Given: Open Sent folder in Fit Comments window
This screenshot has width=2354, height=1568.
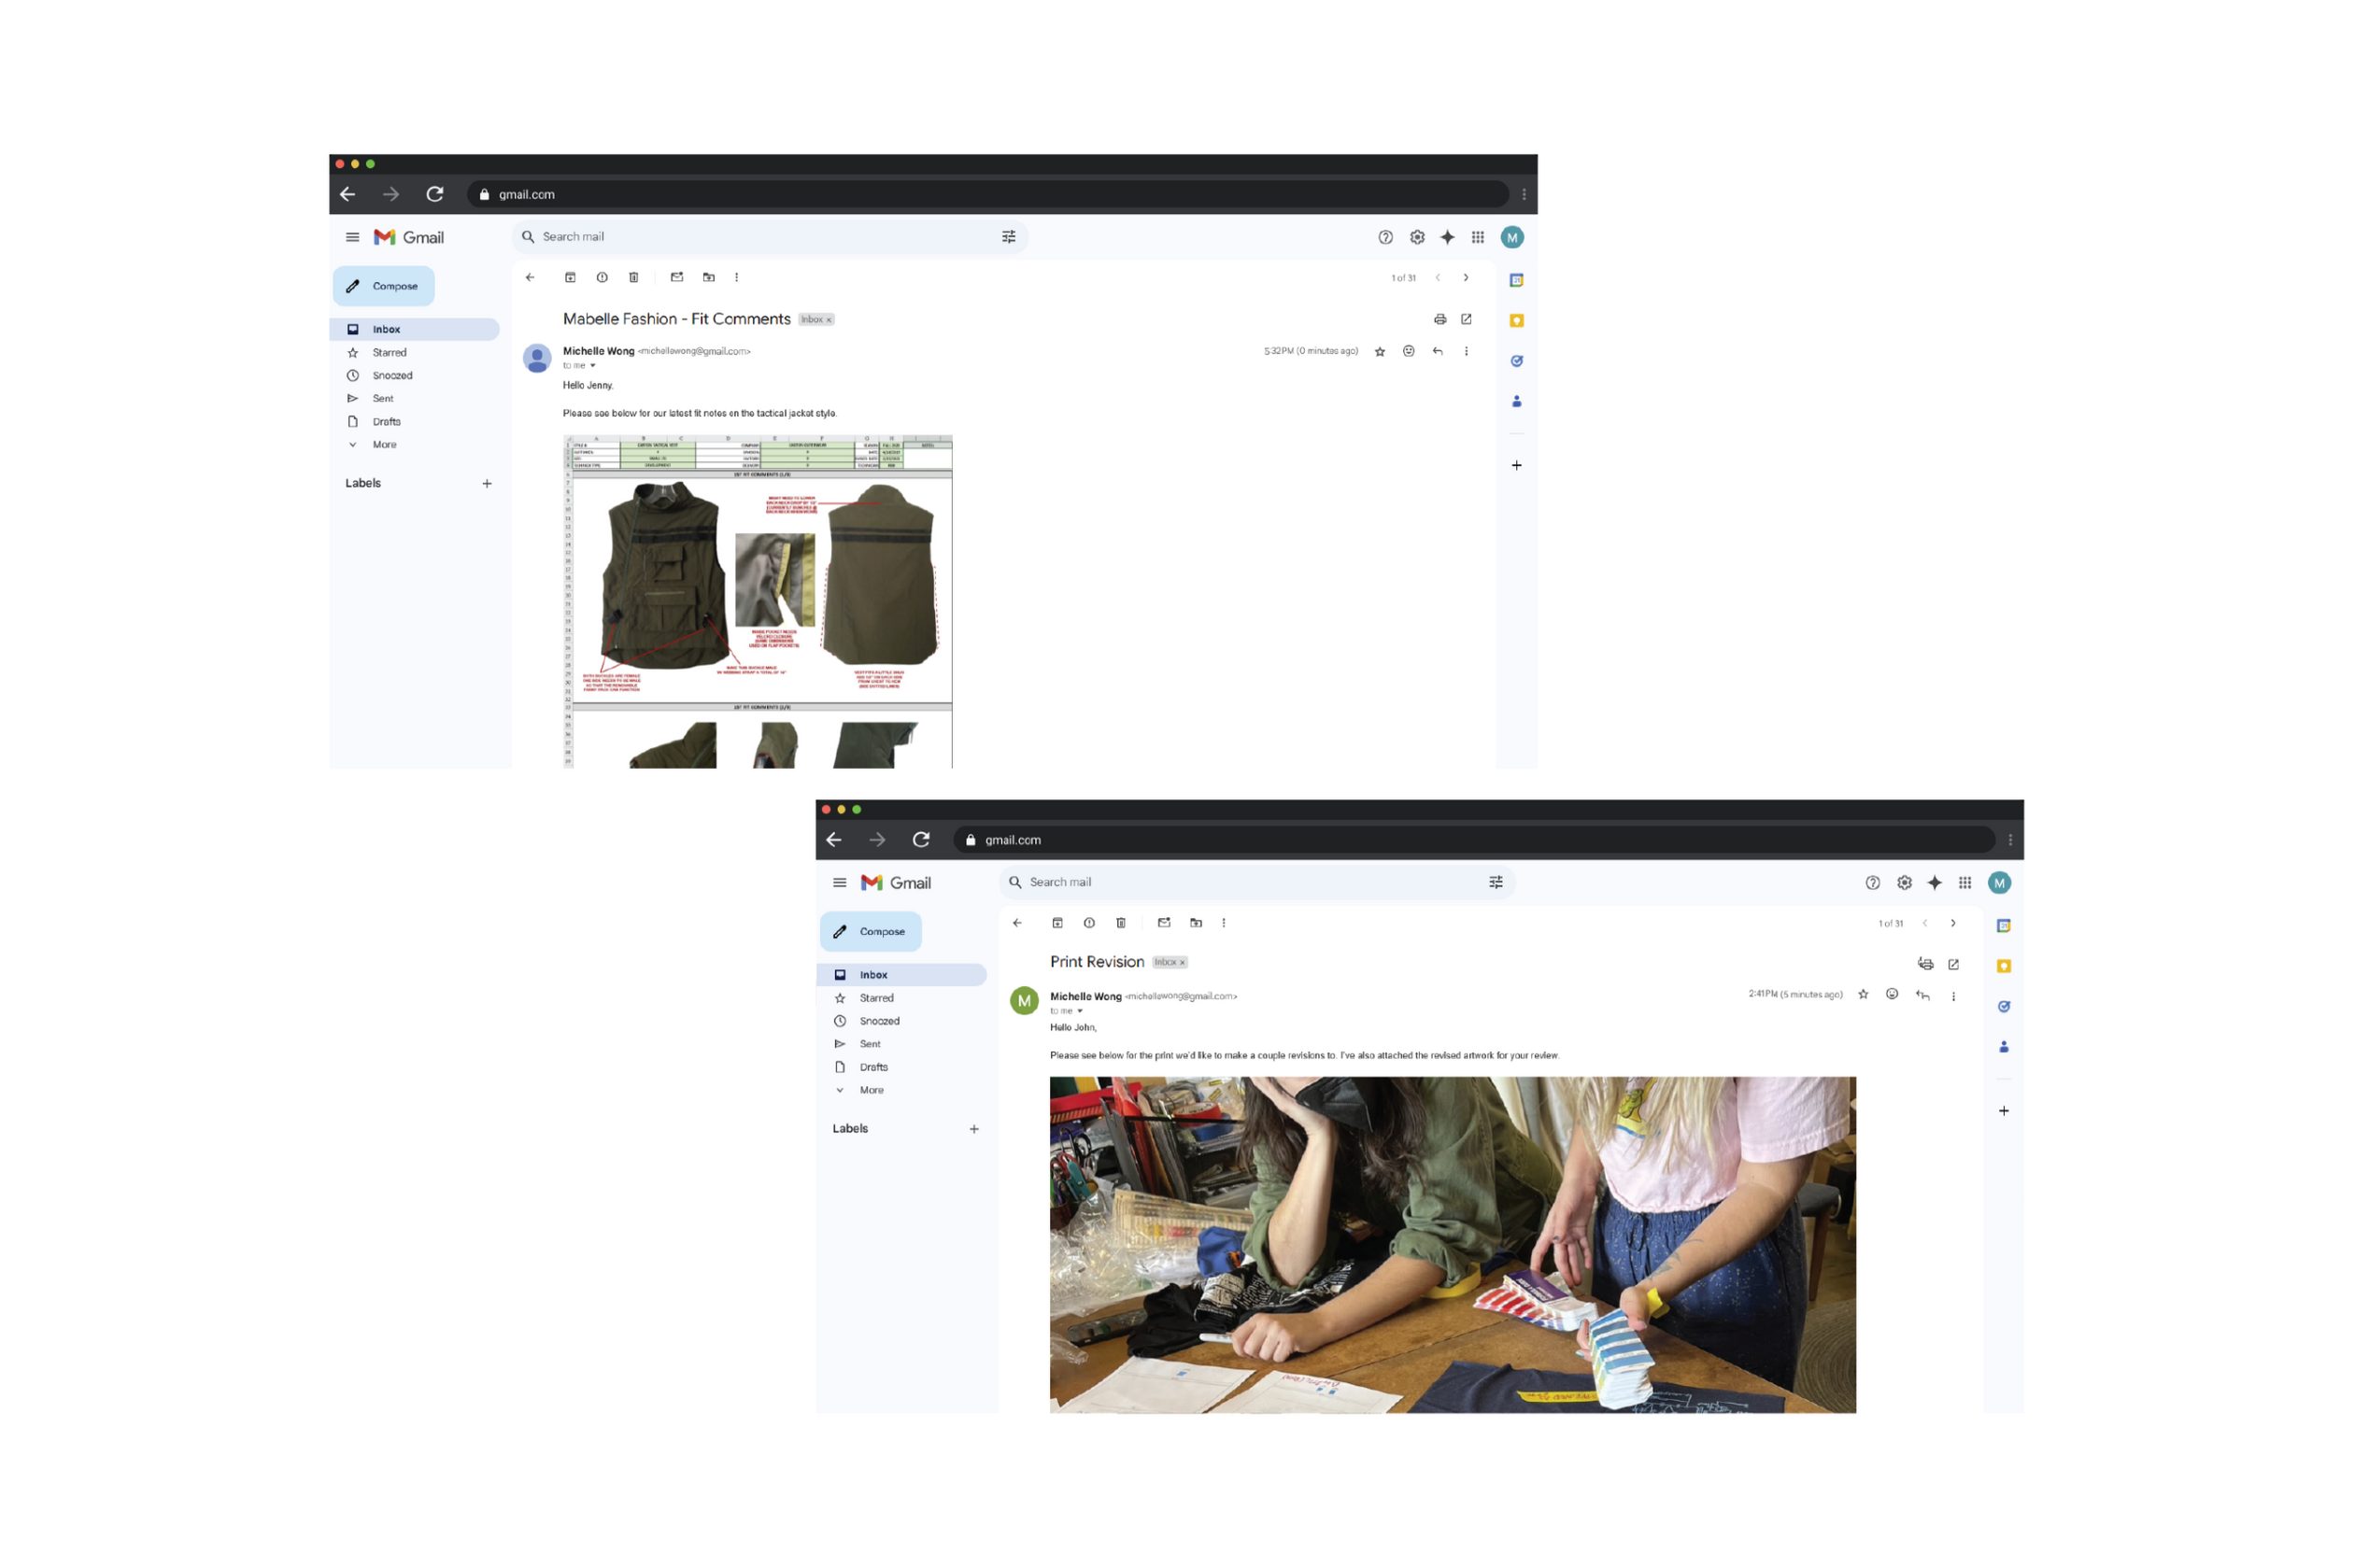Looking at the screenshot, I should pyautogui.click(x=383, y=398).
